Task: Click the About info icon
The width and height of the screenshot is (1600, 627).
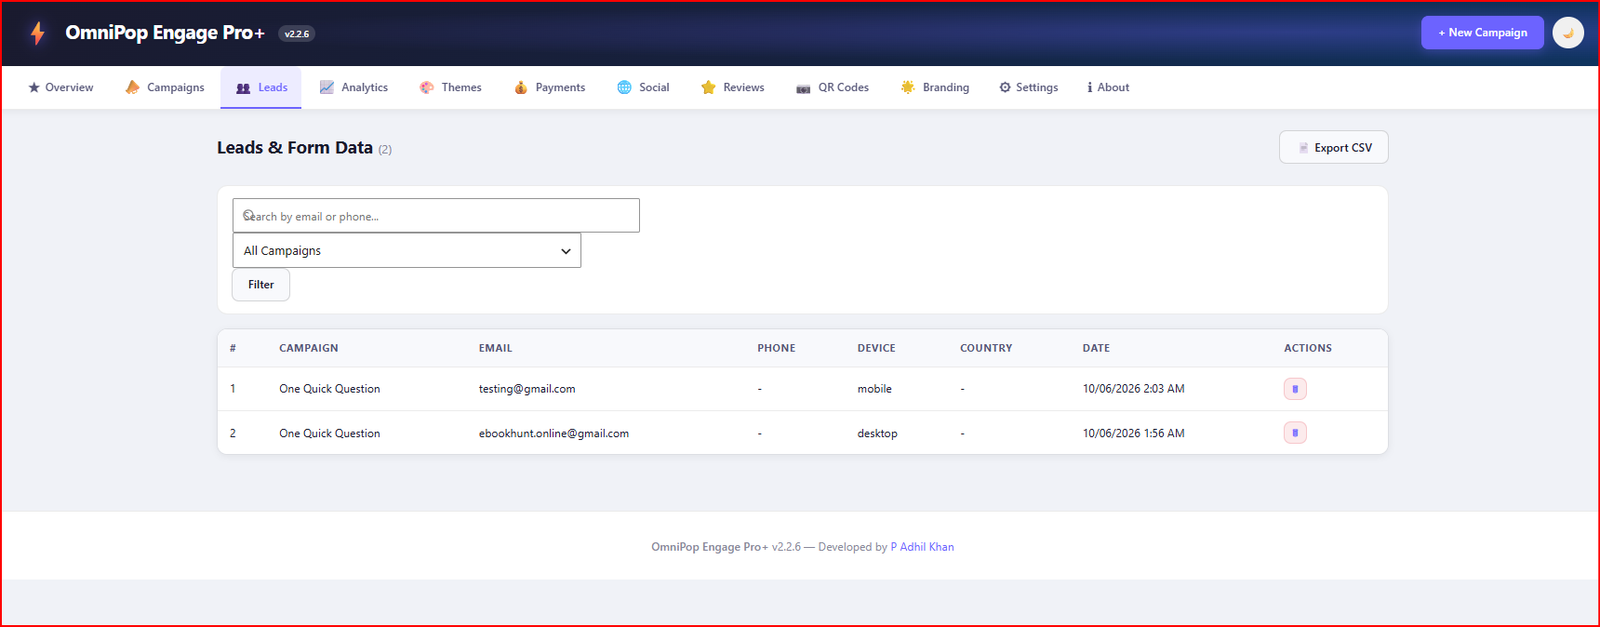Action: (1090, 88)
